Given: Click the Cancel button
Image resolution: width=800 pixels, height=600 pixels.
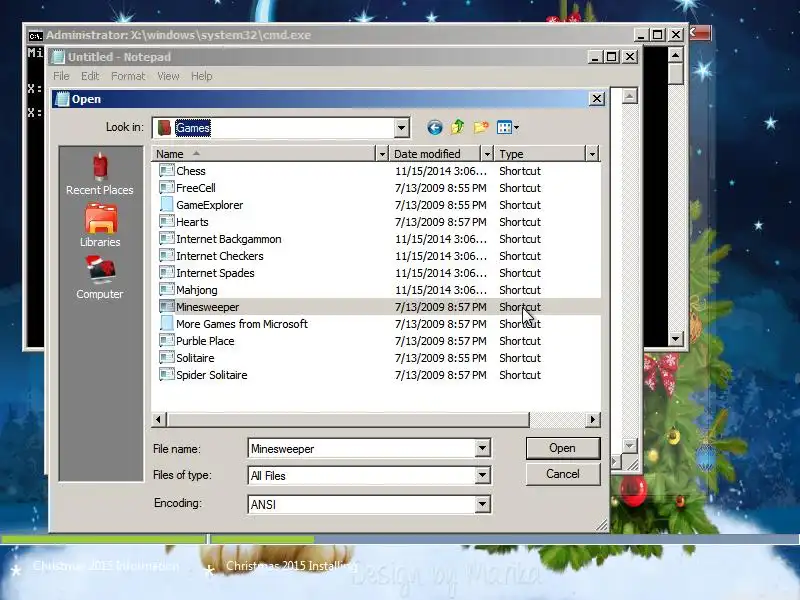Looking at the screenshot, I should click(x=563, y=474).
